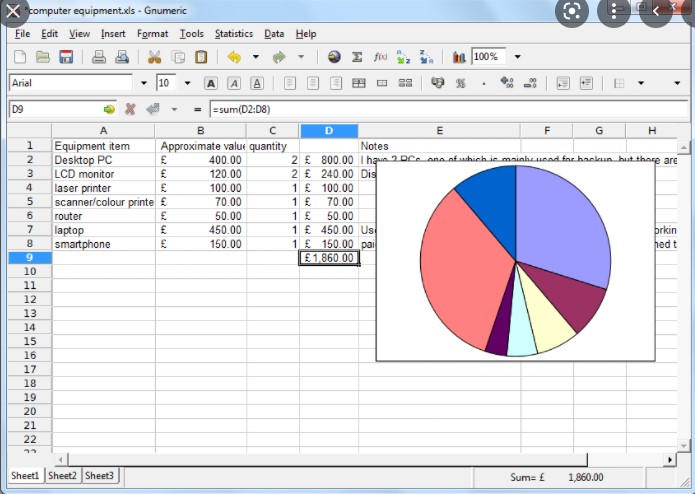The width and height of the screenshot is (695, 494).
Task: Decrease indent icon
Action: (562, 83)
